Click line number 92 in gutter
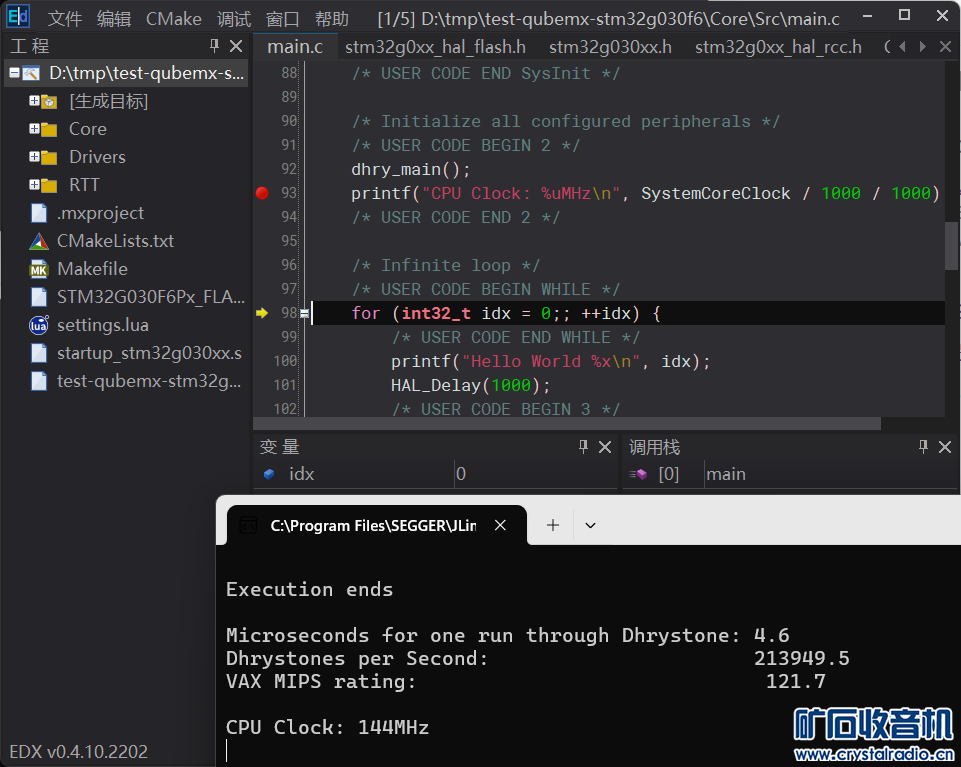This screenshot has width=961, height=767. pyautogui.click(x=289, y=169)
